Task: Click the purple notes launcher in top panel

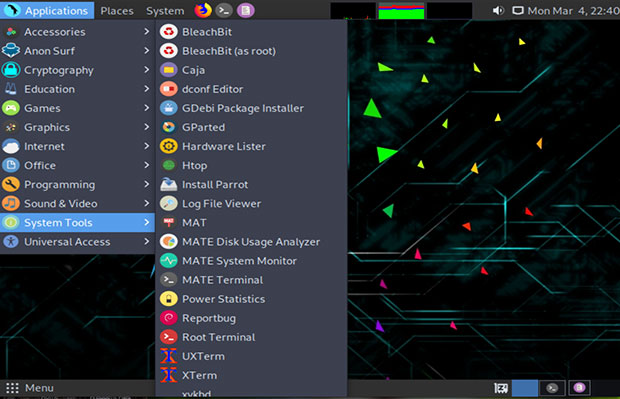Action: click(246, 10)
